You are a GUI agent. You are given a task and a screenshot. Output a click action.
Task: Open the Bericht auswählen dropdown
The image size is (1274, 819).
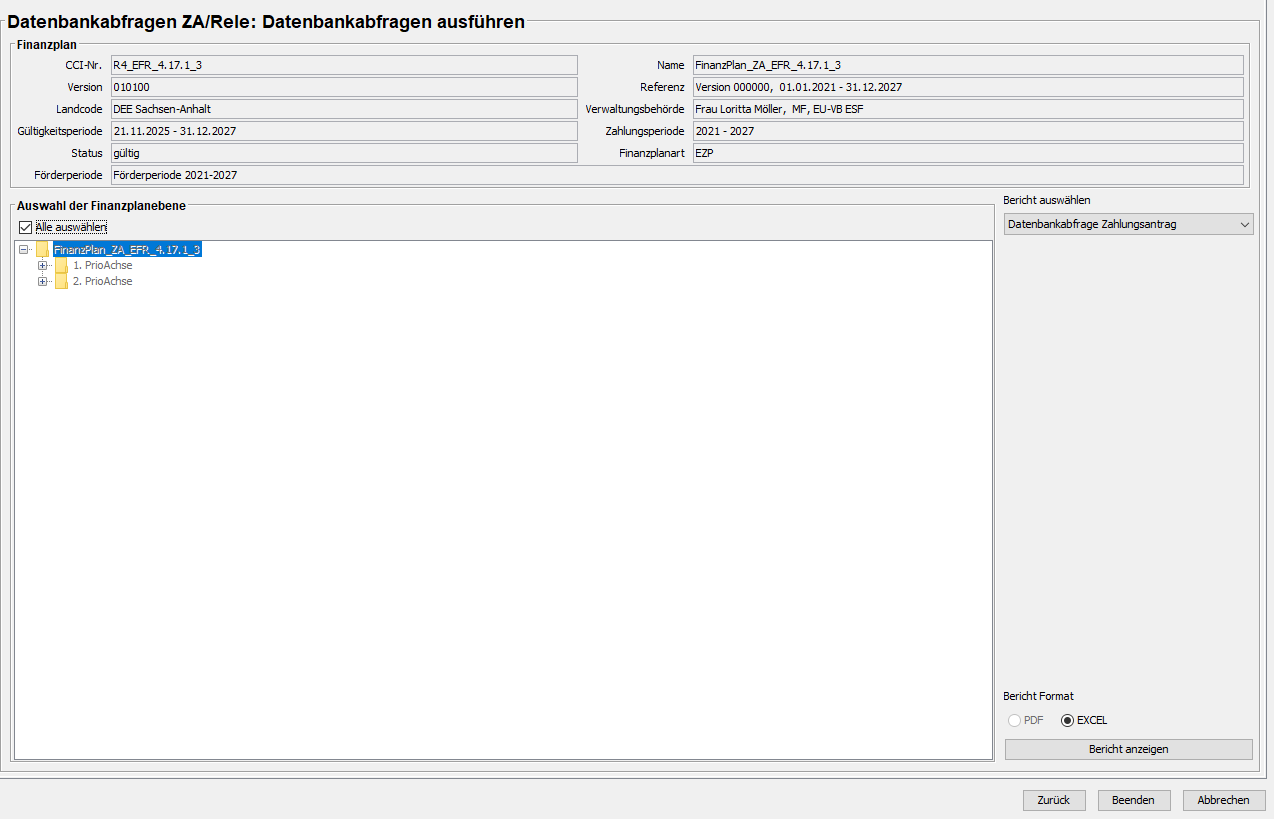(x=1128, y=225)
